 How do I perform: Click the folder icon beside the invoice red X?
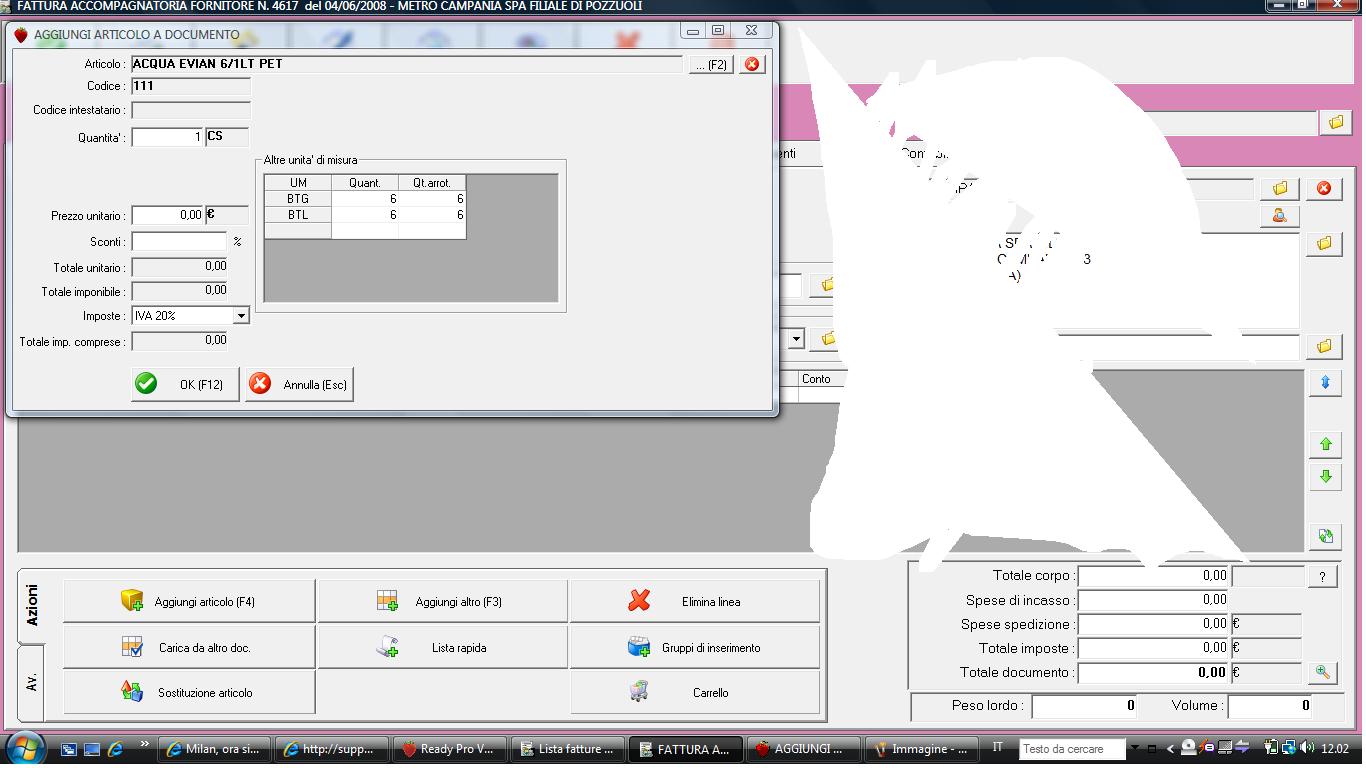(1279, 188)
